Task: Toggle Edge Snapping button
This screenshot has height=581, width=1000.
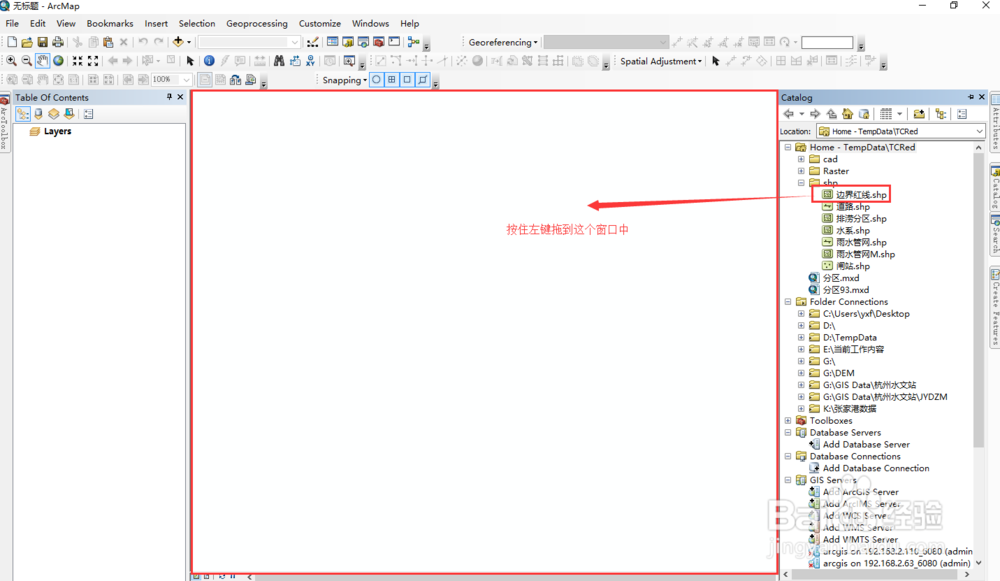Action: [422, 80]
